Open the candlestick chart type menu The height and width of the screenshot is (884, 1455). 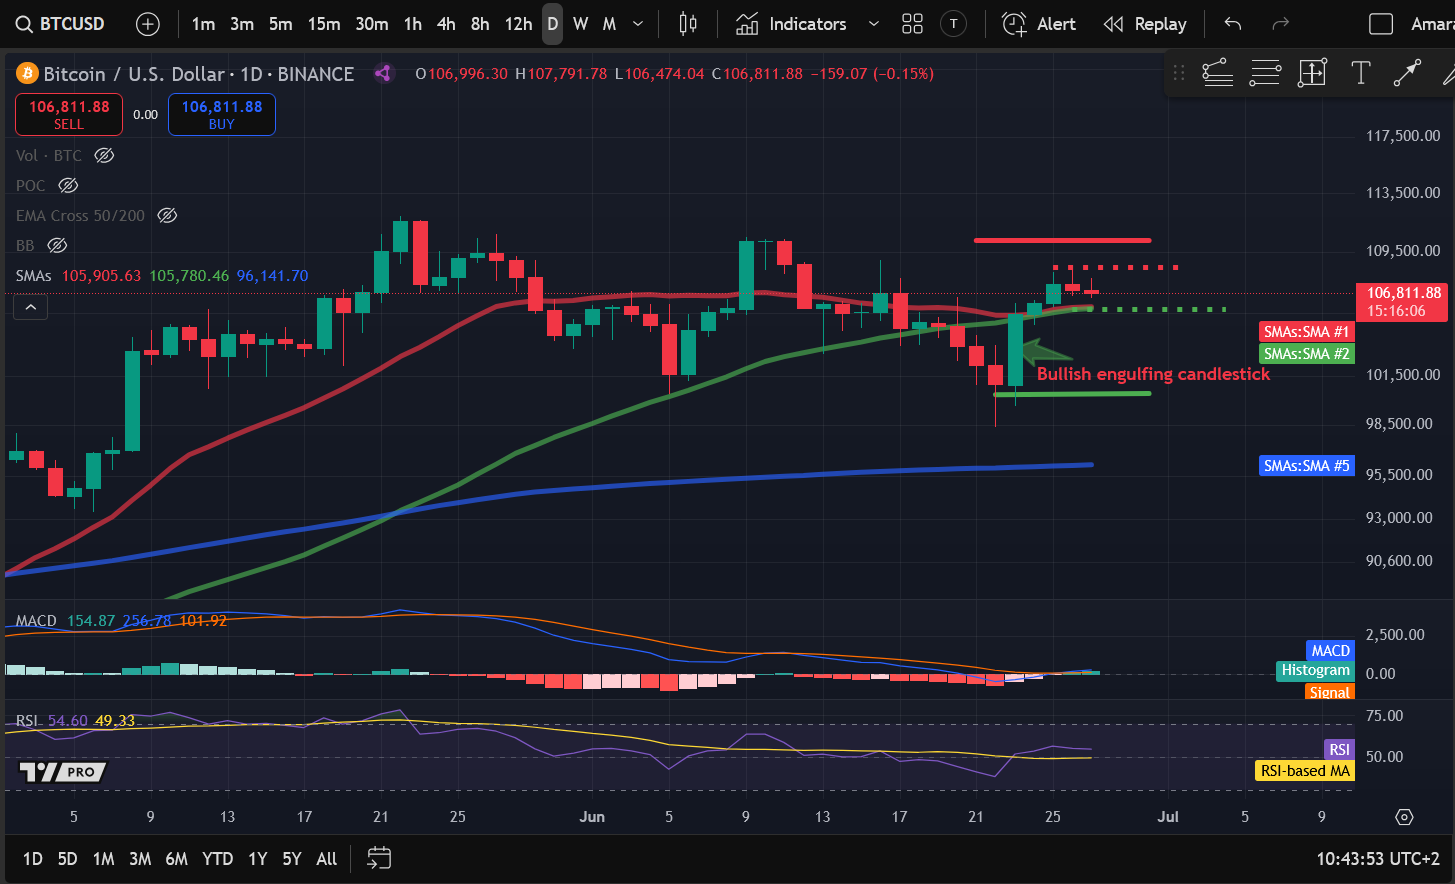coord(688,24)
